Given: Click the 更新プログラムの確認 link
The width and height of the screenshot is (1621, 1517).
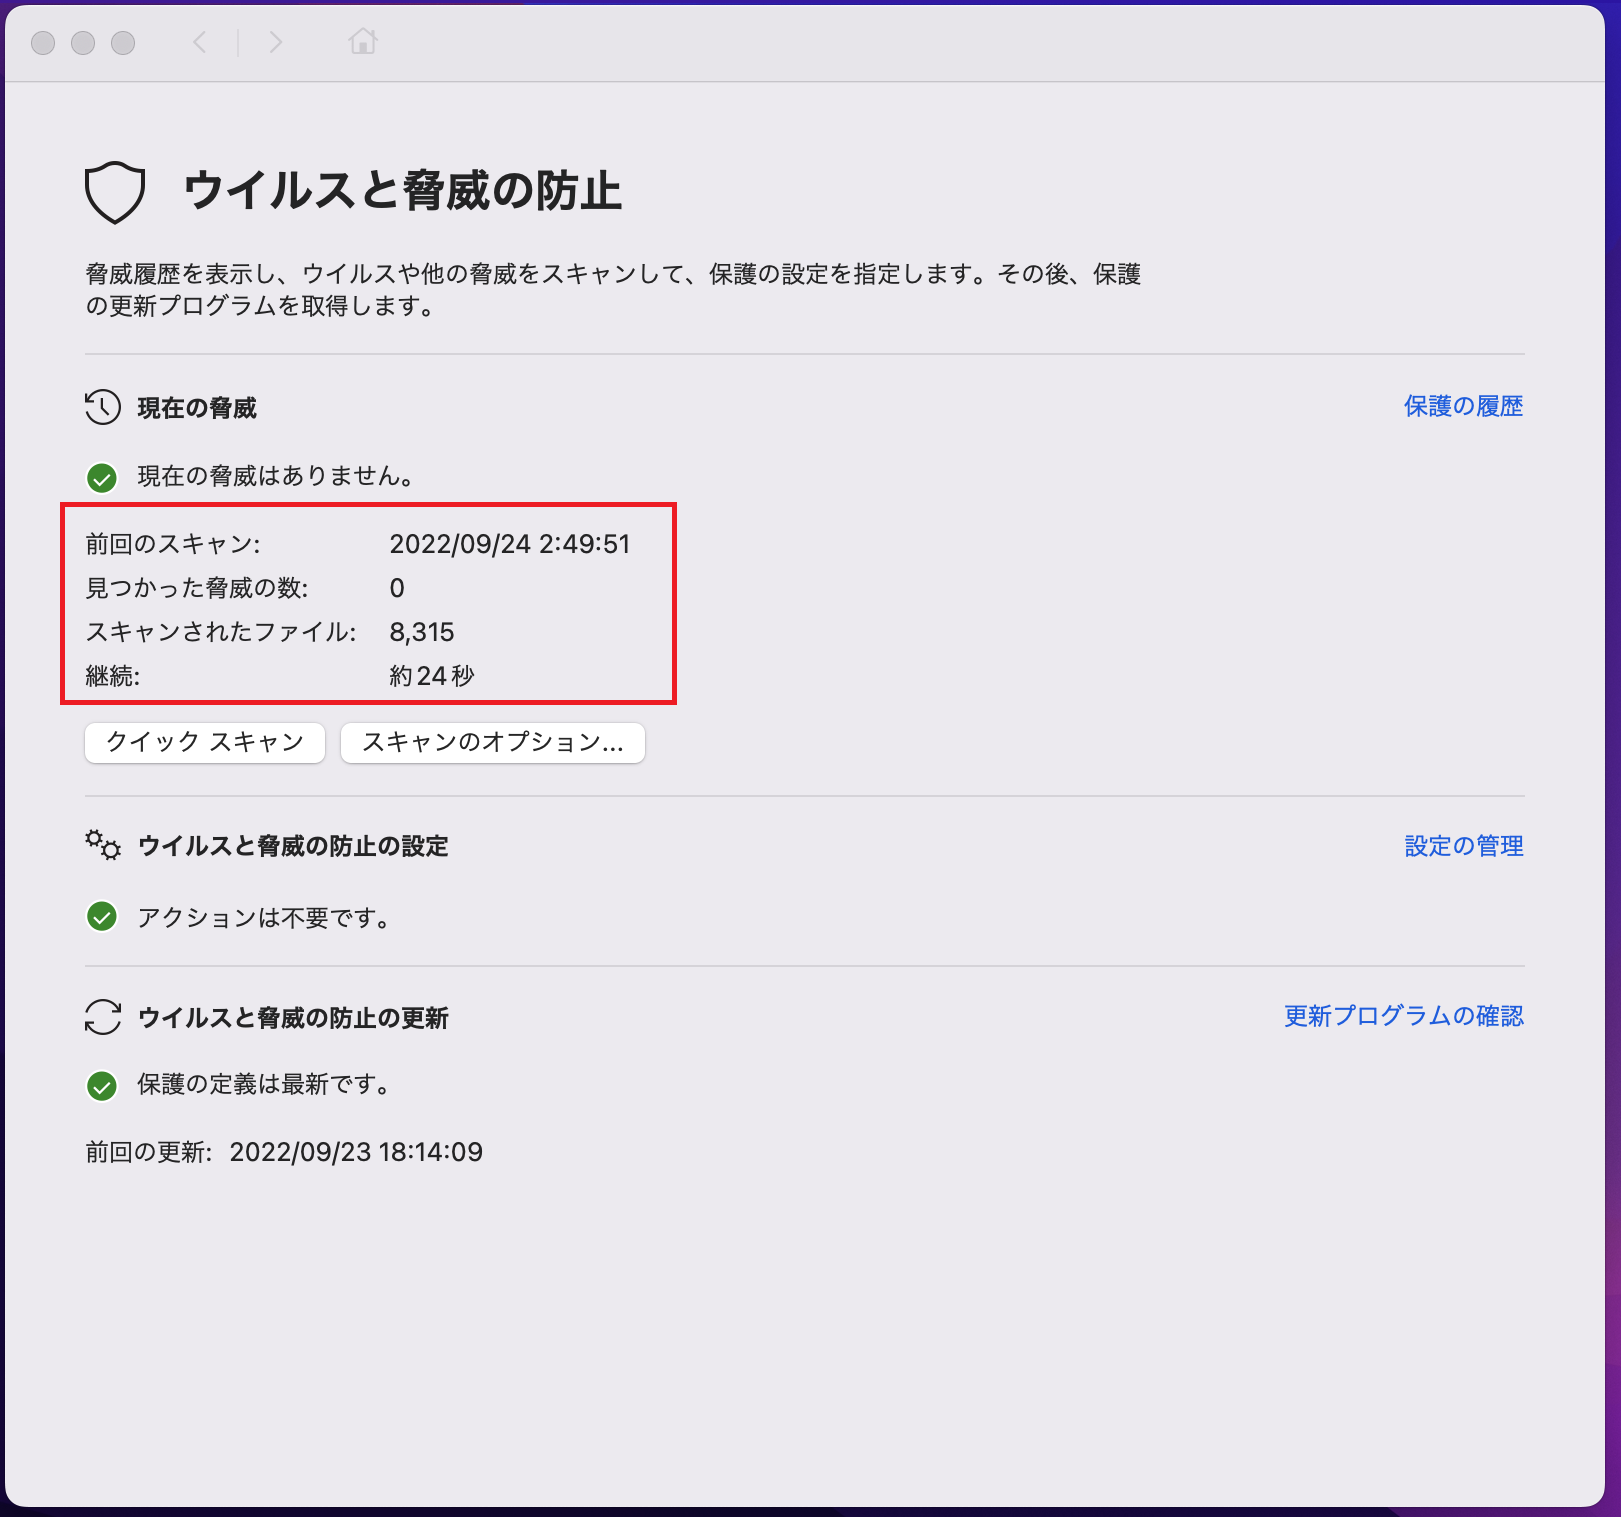Looking at the screenshot, I should 1404,1016.
